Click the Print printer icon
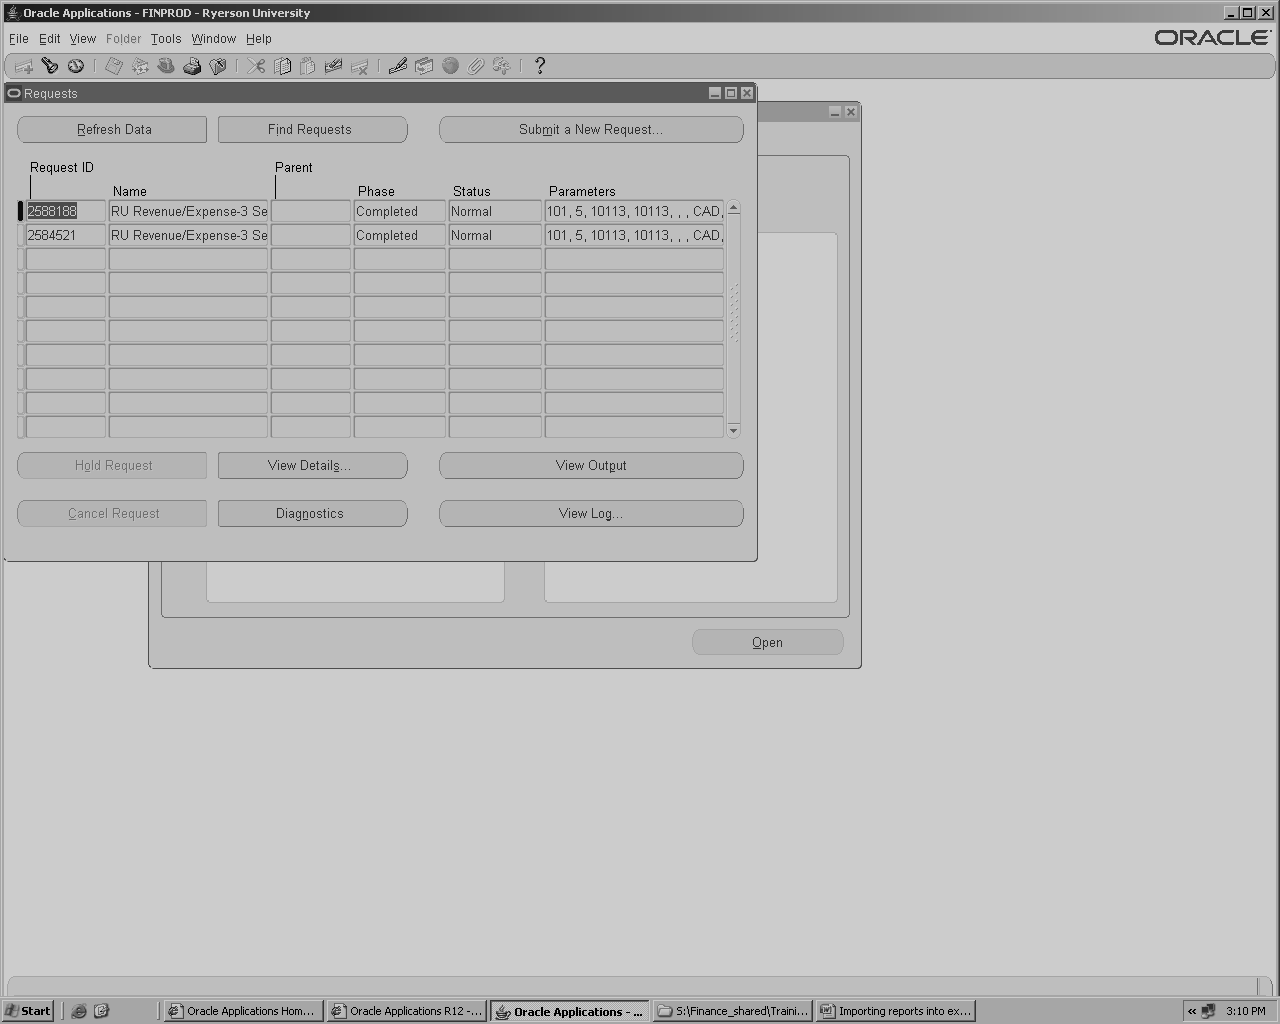This screenshot has width=1280, height=1024. [x=192, y=66]
